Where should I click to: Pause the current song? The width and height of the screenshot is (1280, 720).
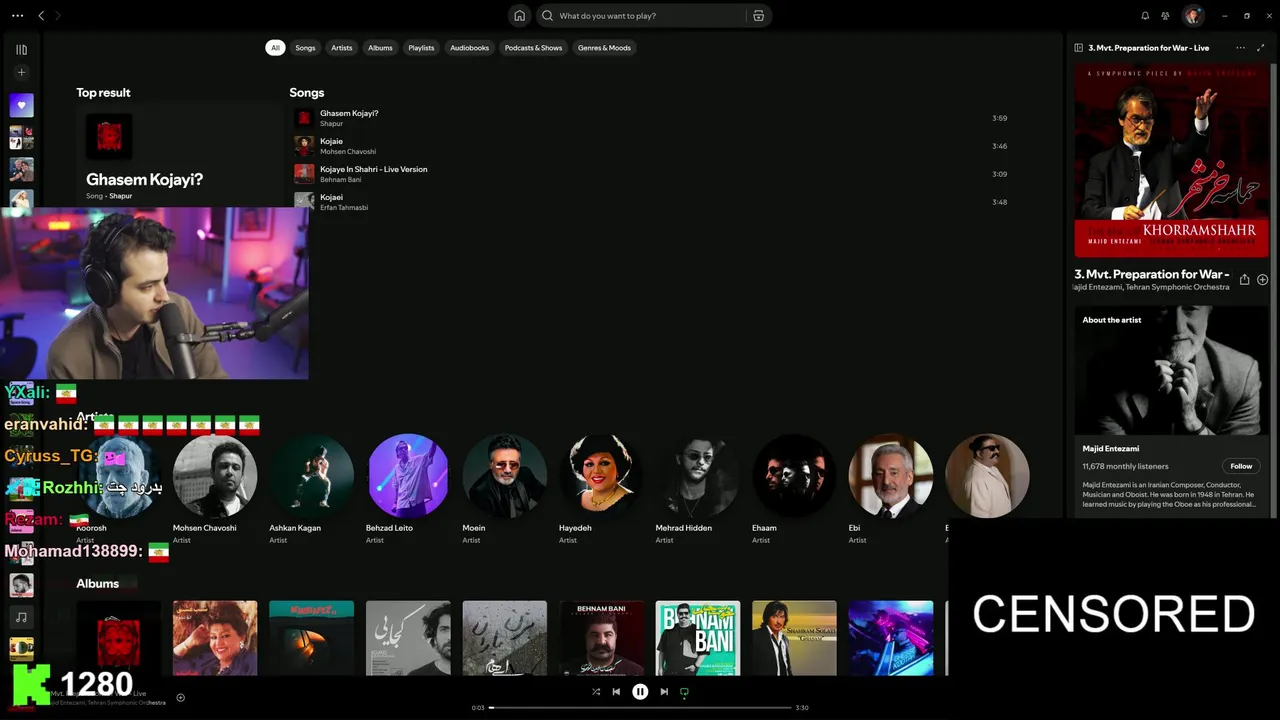pos(640,691)
